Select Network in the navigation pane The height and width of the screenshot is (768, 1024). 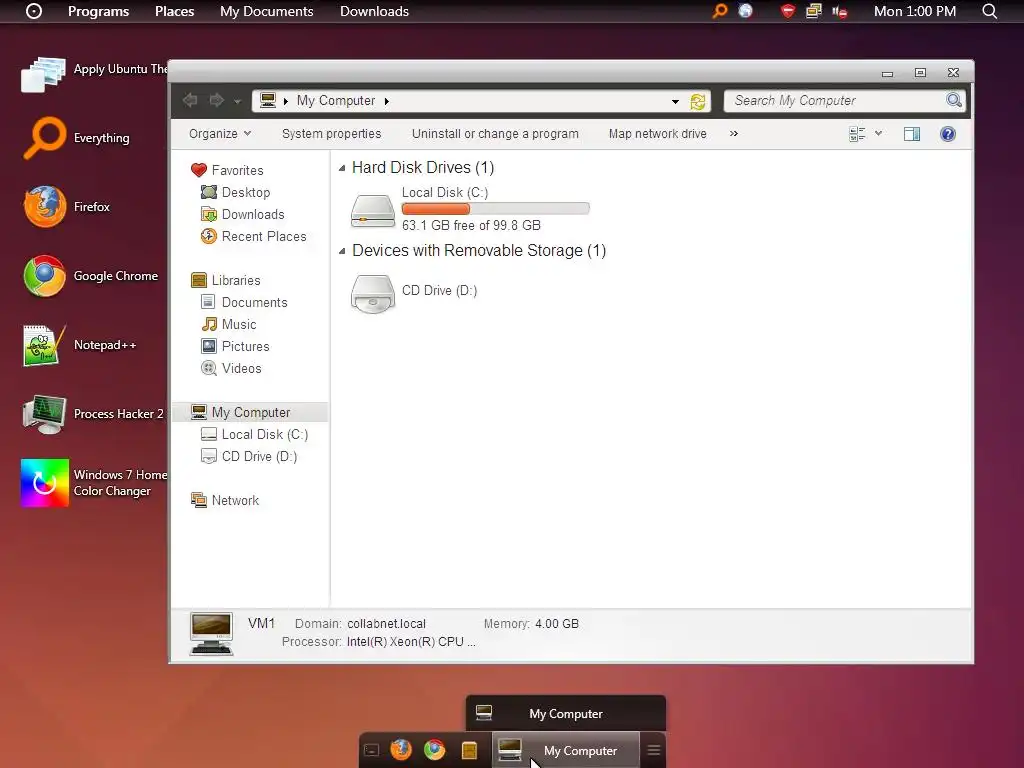tap(235, 500)
